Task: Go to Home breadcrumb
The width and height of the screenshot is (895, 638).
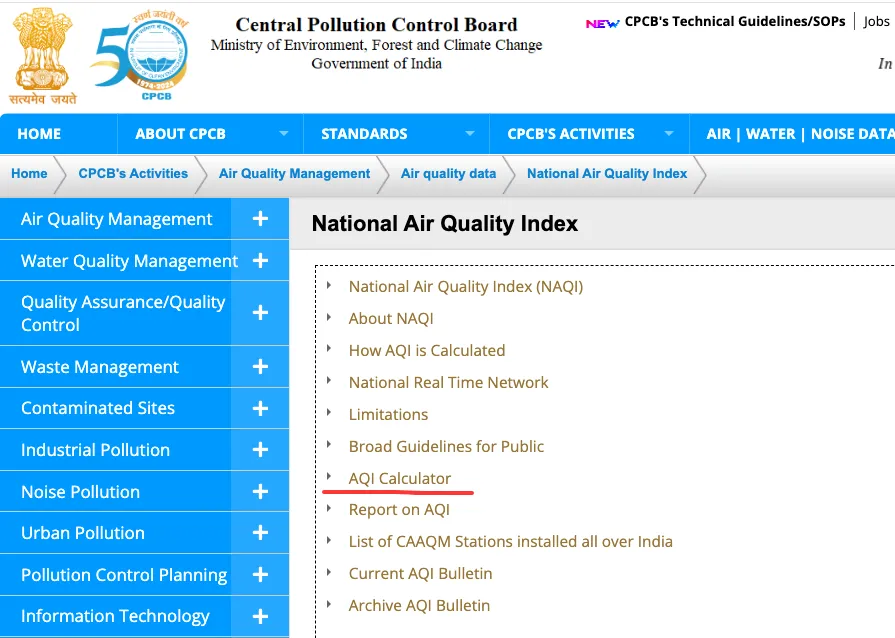Action: click(29, 173)
